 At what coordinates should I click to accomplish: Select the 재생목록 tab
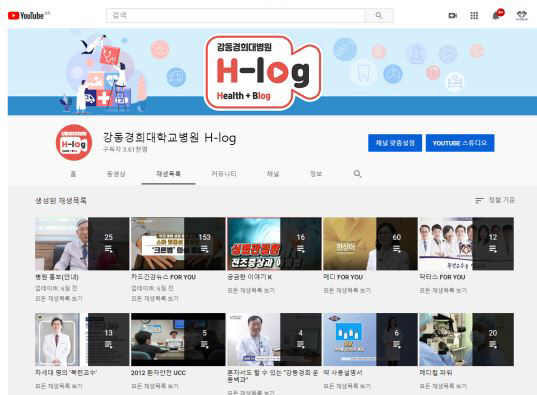pyautogui.click(x=168, y=174)
